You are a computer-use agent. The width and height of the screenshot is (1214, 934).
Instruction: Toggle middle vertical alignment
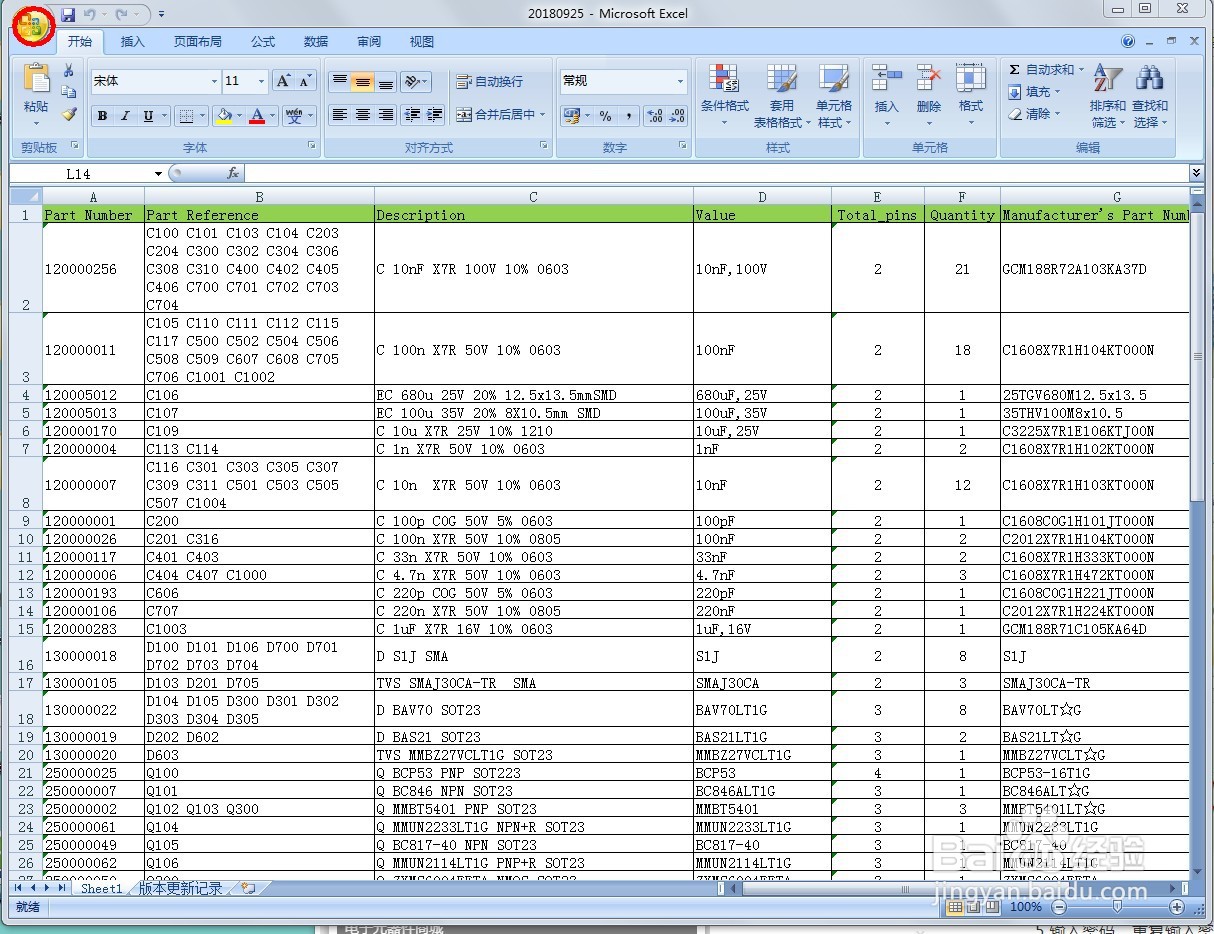[x=363, y=81]
